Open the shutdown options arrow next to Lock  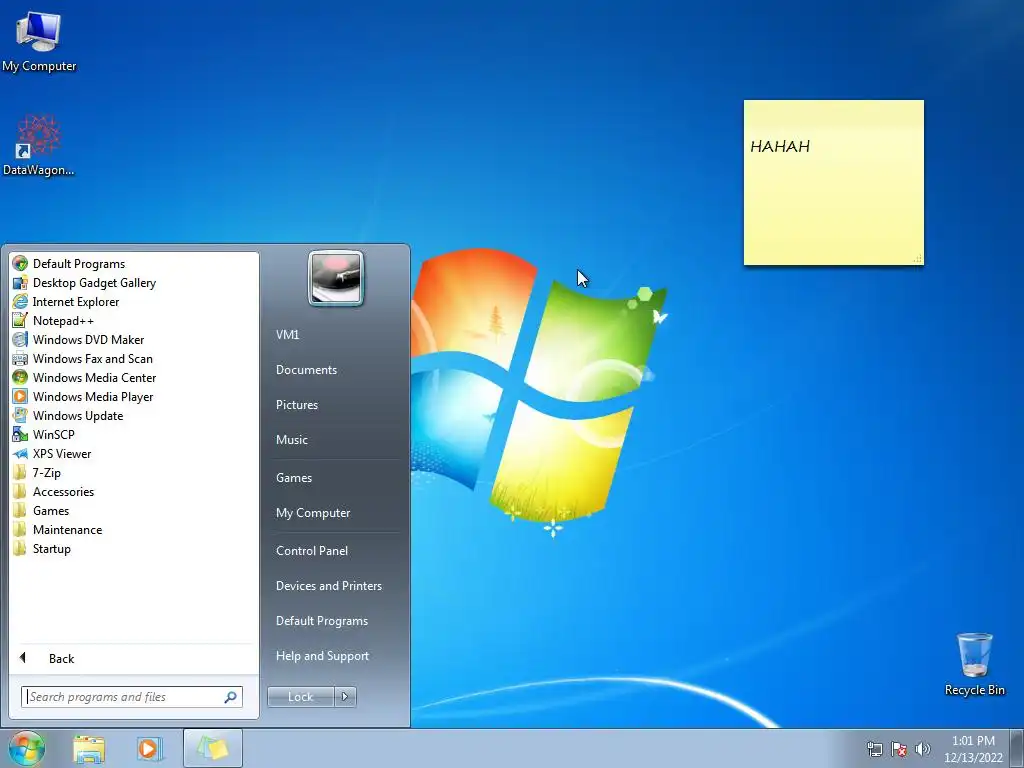click(345, 697)
